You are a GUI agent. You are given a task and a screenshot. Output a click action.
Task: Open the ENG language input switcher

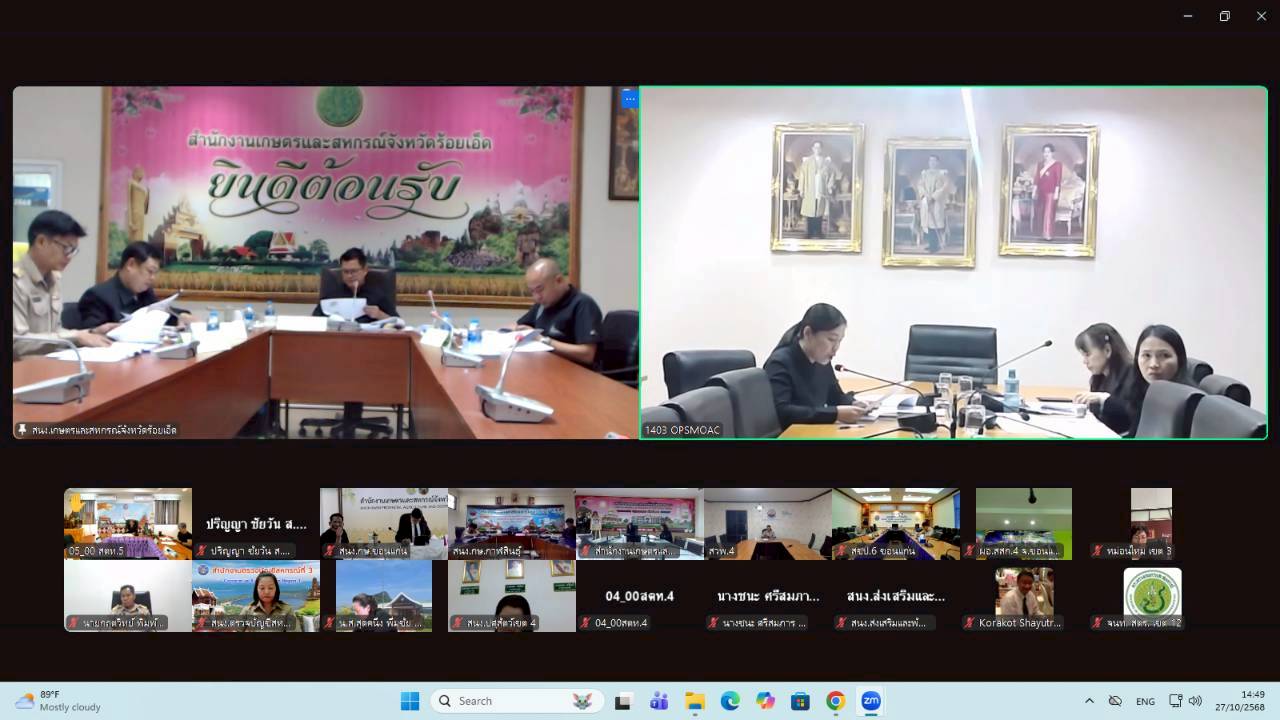coord(1145,701)
